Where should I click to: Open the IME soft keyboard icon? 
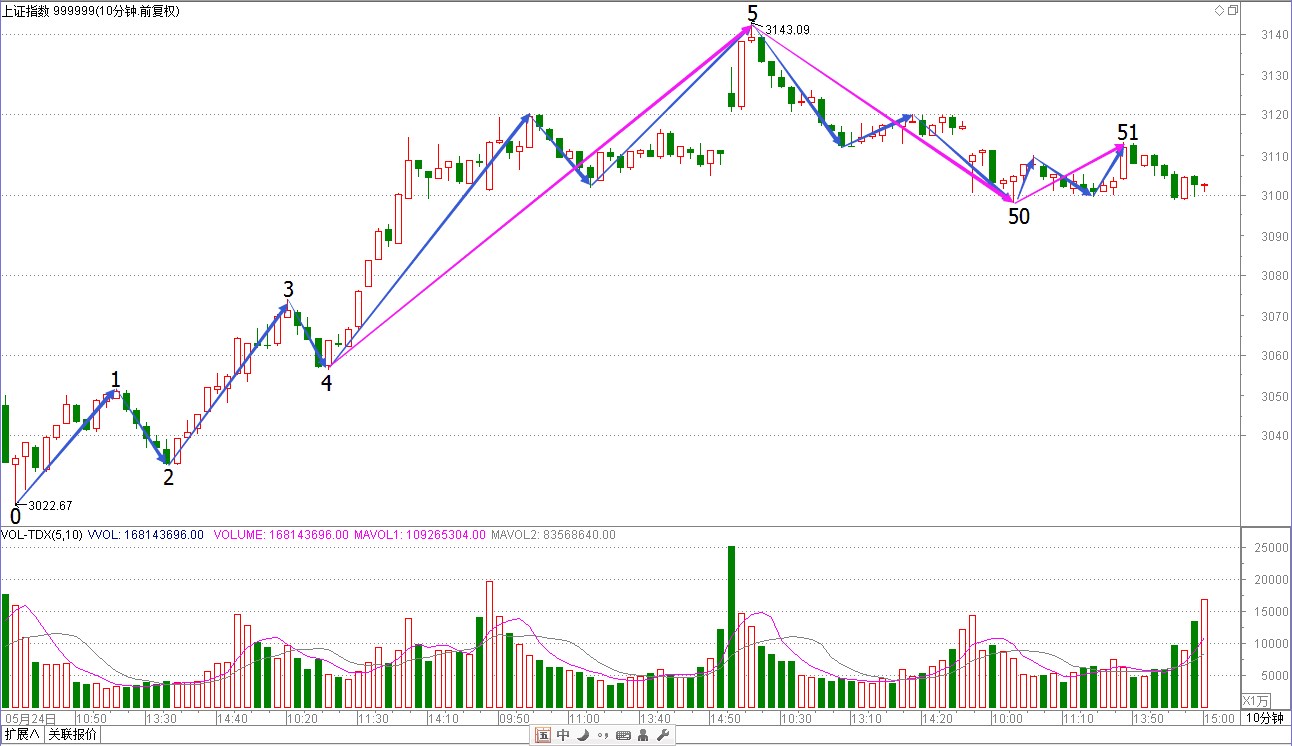click(623, 736)
